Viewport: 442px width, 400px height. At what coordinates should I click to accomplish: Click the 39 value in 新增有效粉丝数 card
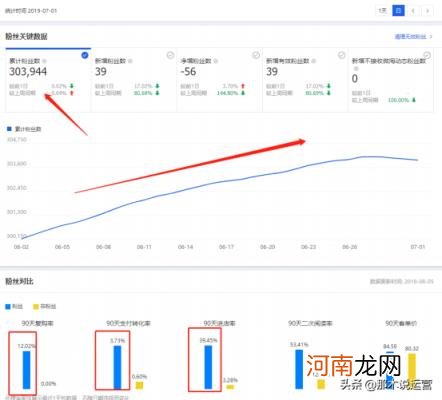[x=272, y=72]
